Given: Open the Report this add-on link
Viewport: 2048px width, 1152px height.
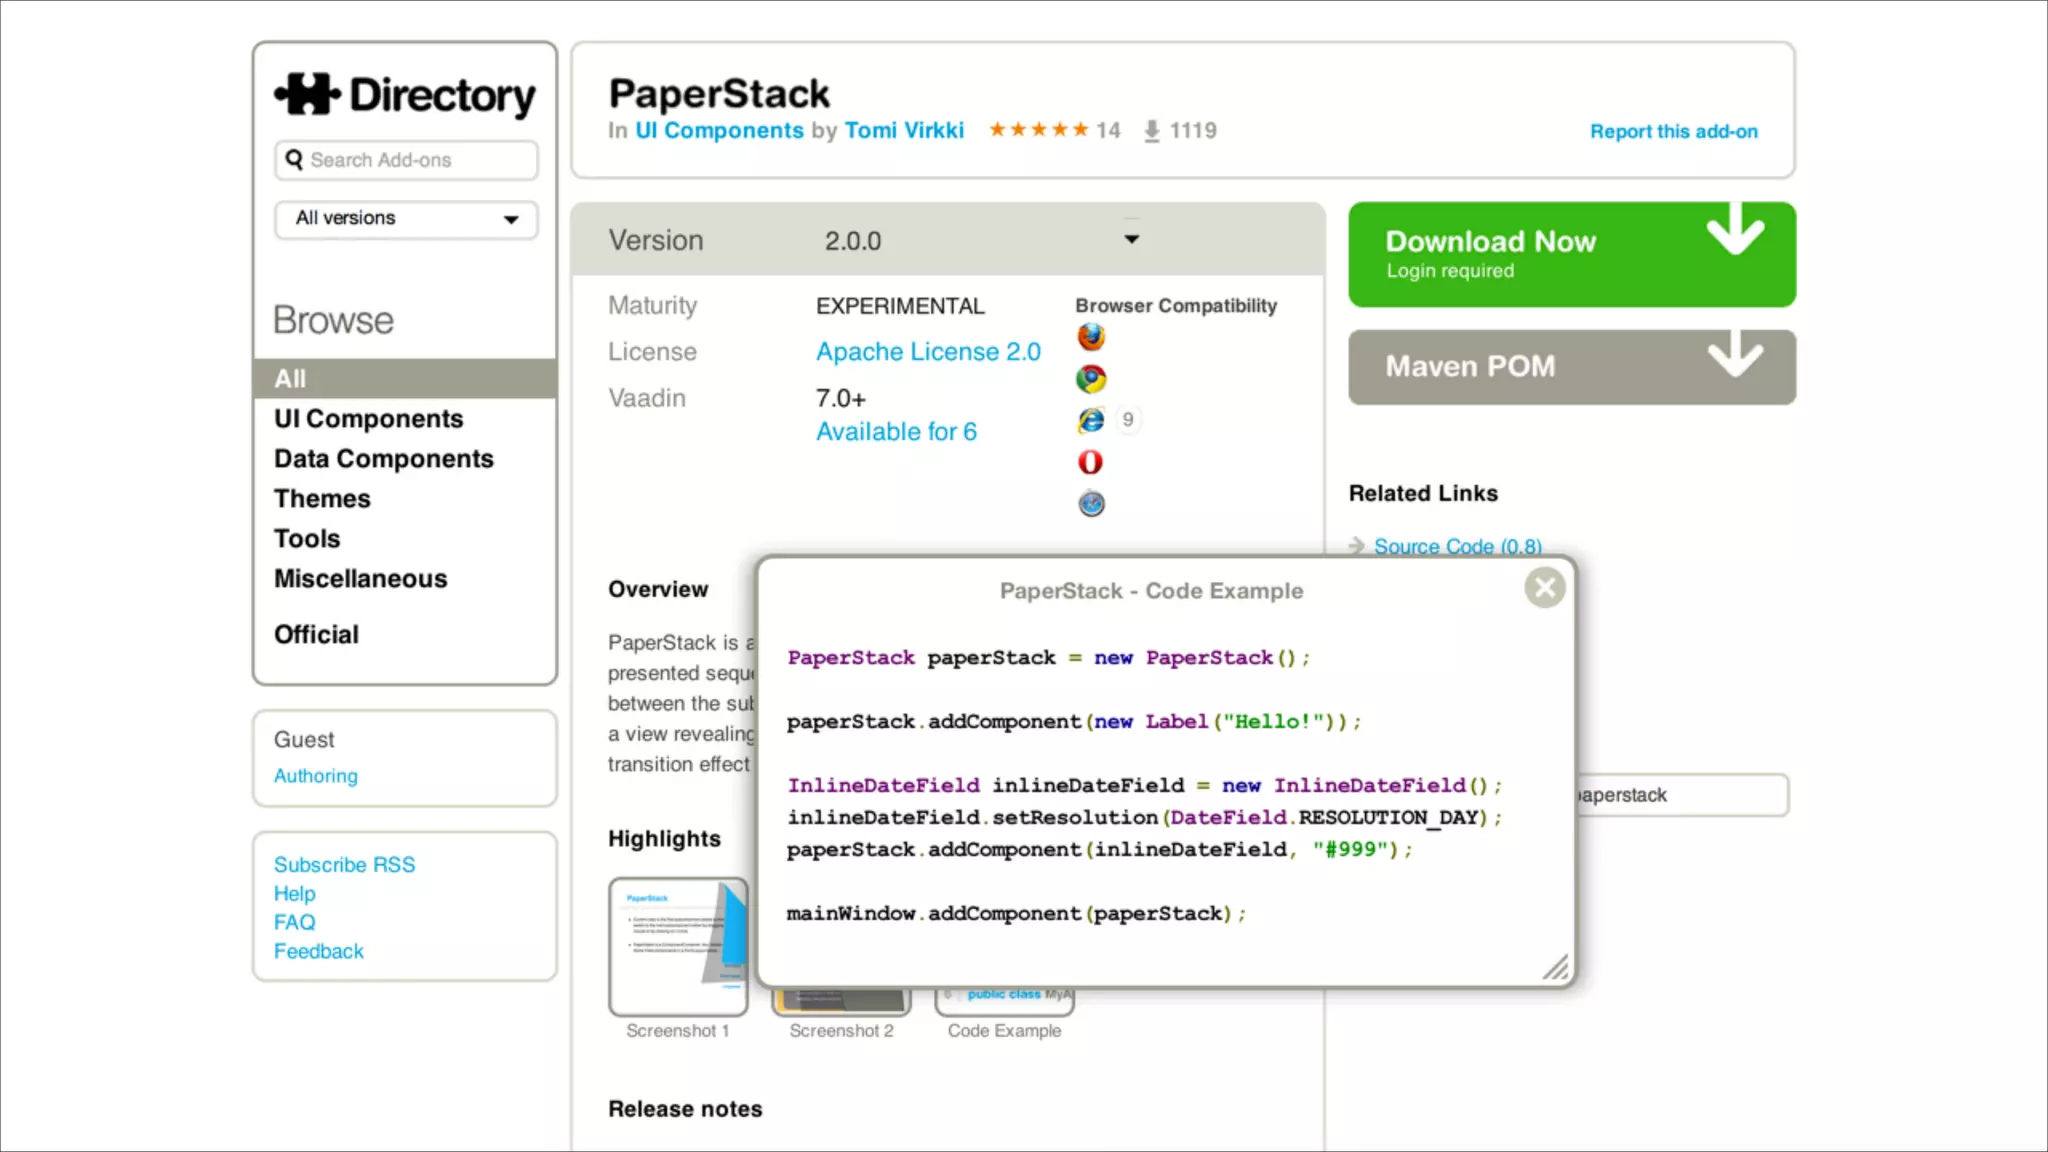Looking at the screenshot, I should point(1673,132).
